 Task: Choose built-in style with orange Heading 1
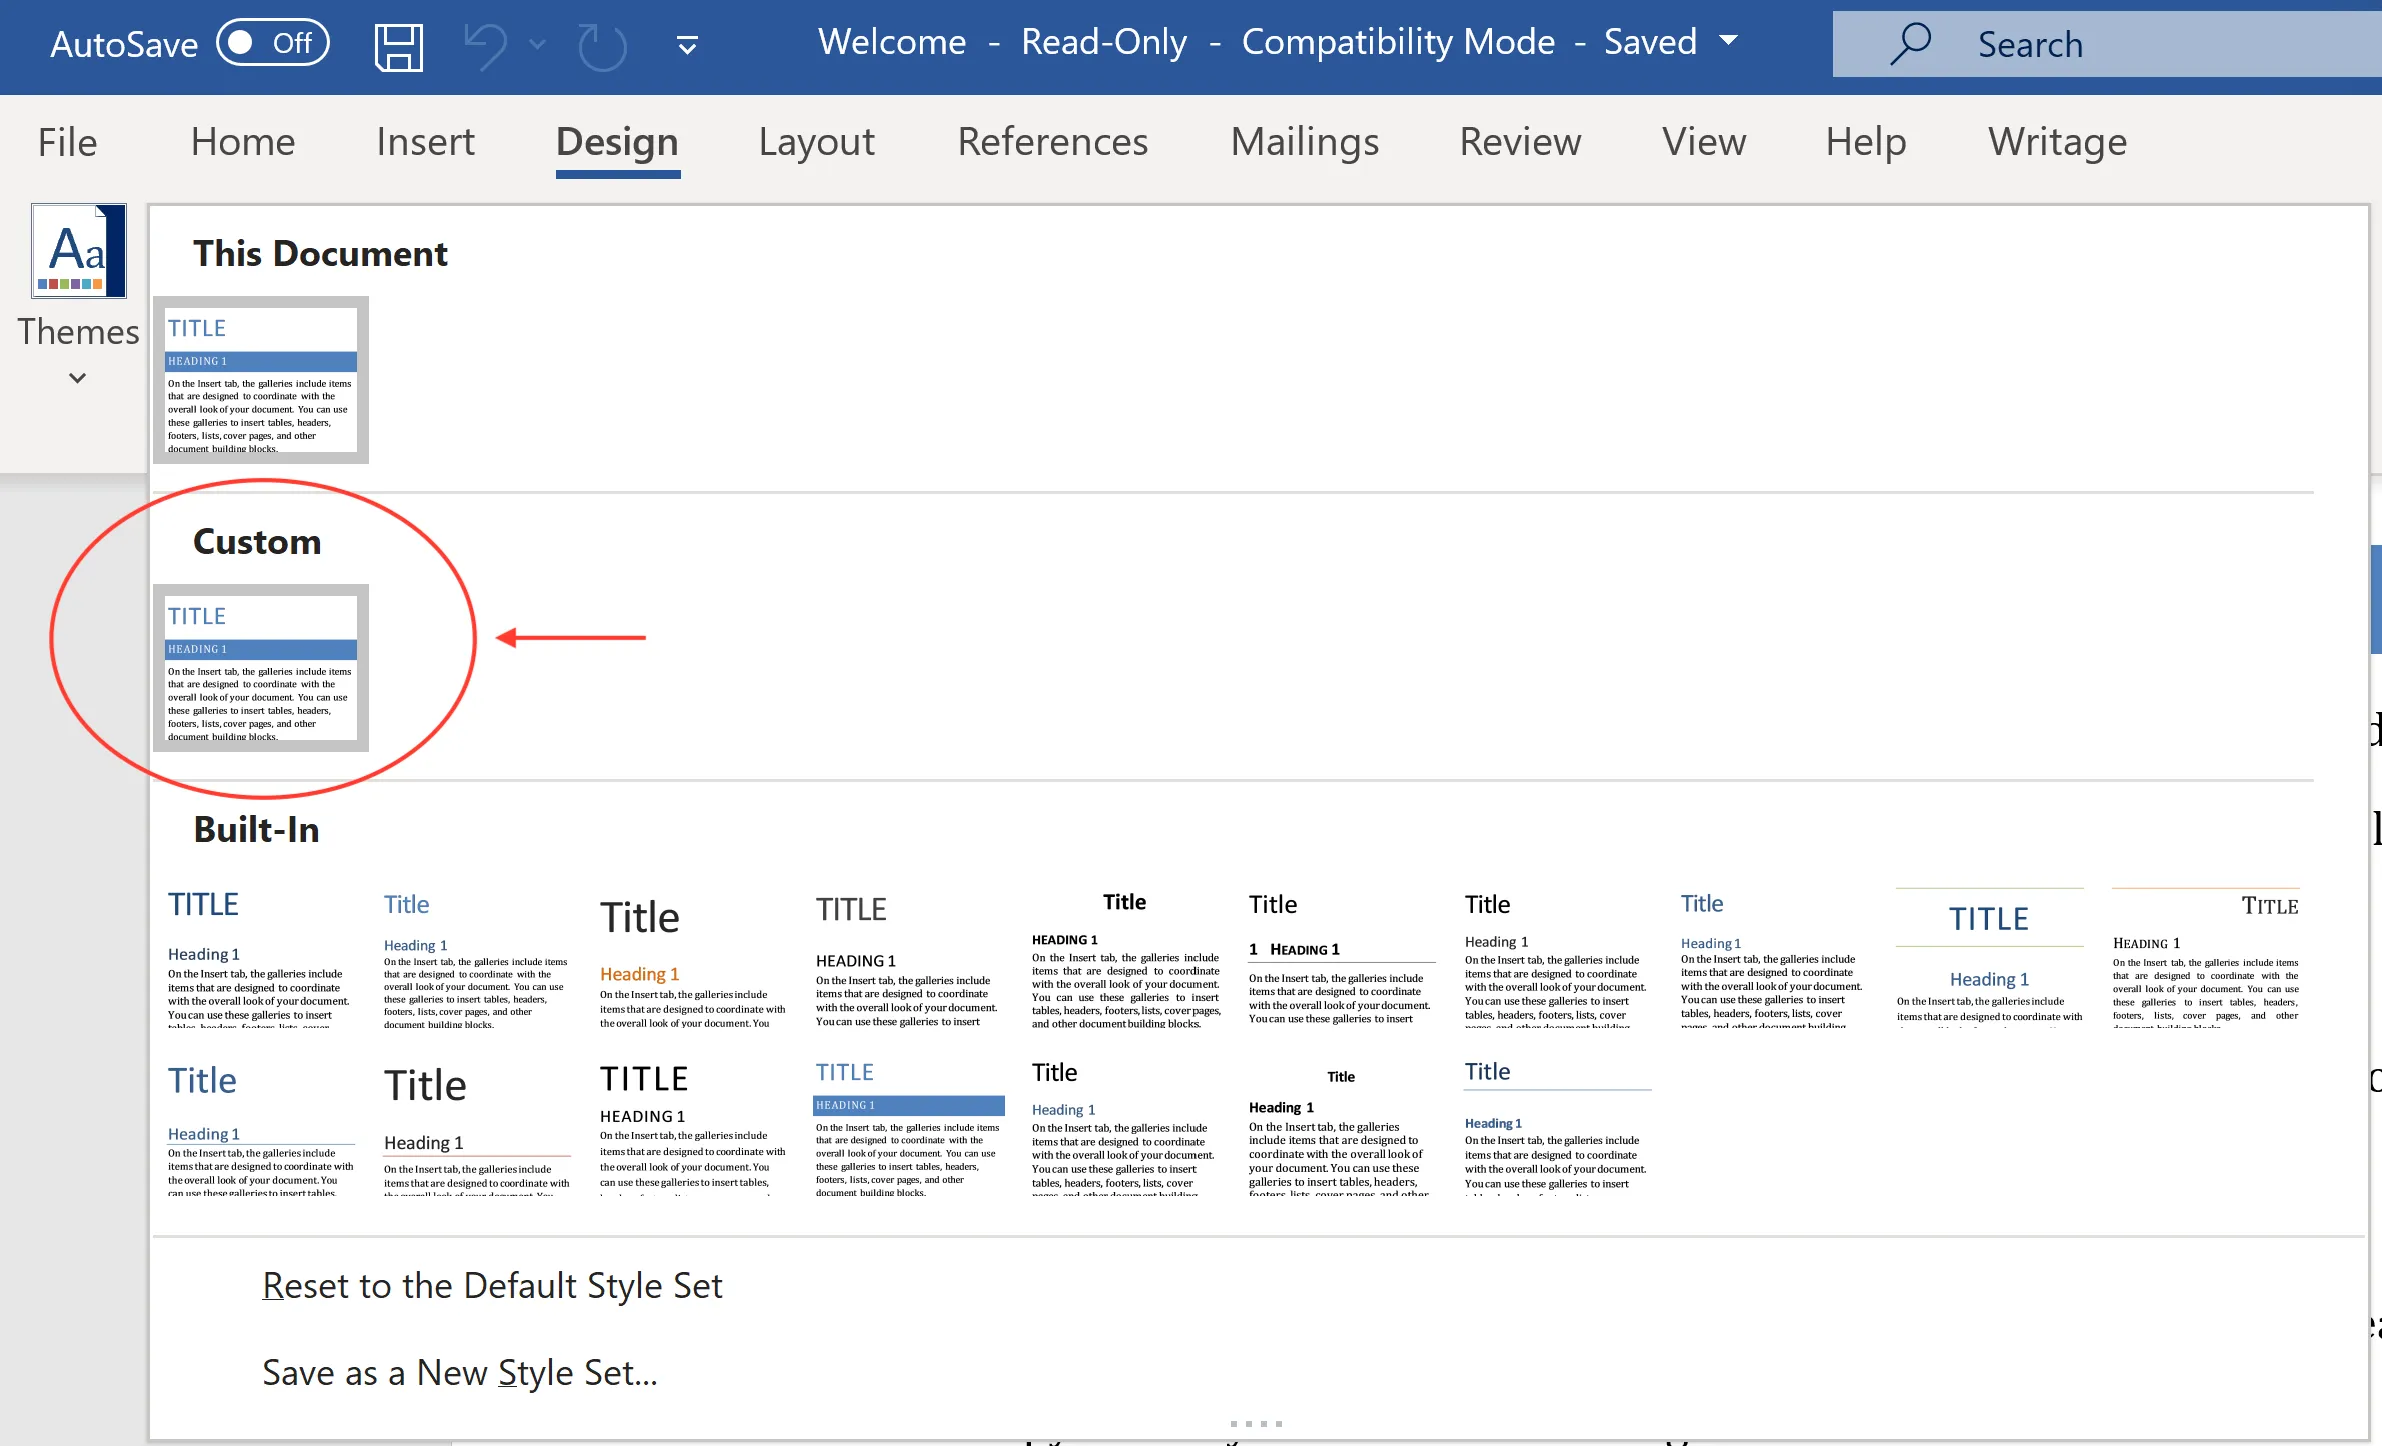click(x=692, y=960)
